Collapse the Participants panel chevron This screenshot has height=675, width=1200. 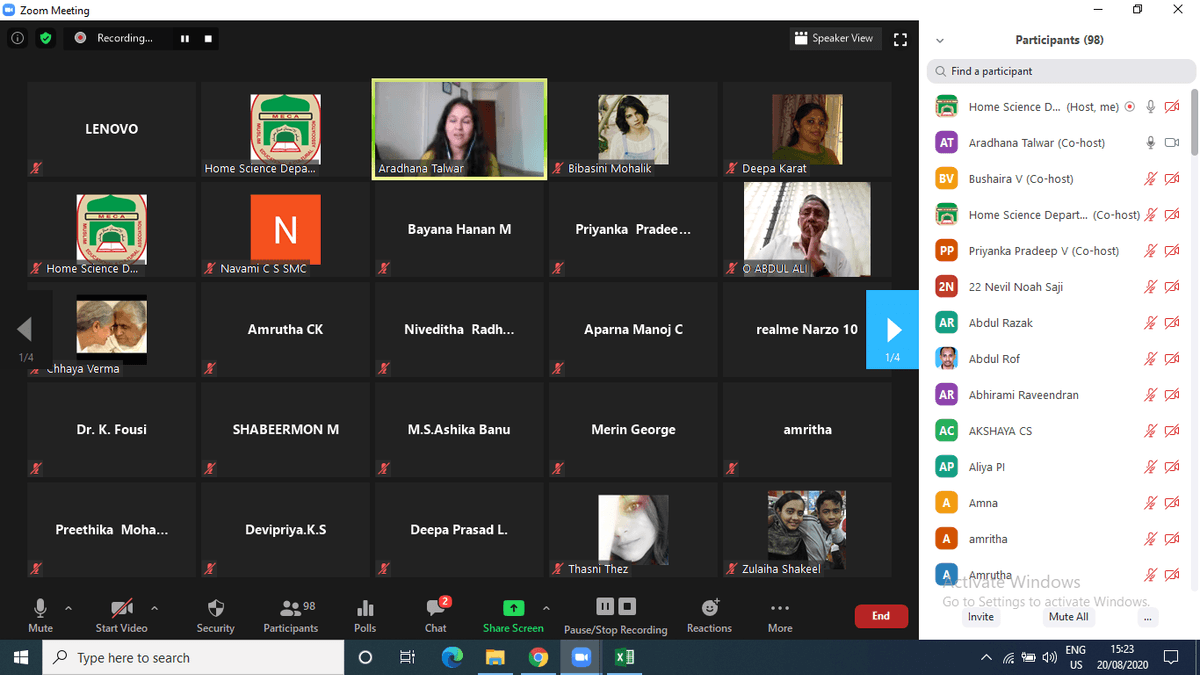pyautogui.click(x=939, y=41)
